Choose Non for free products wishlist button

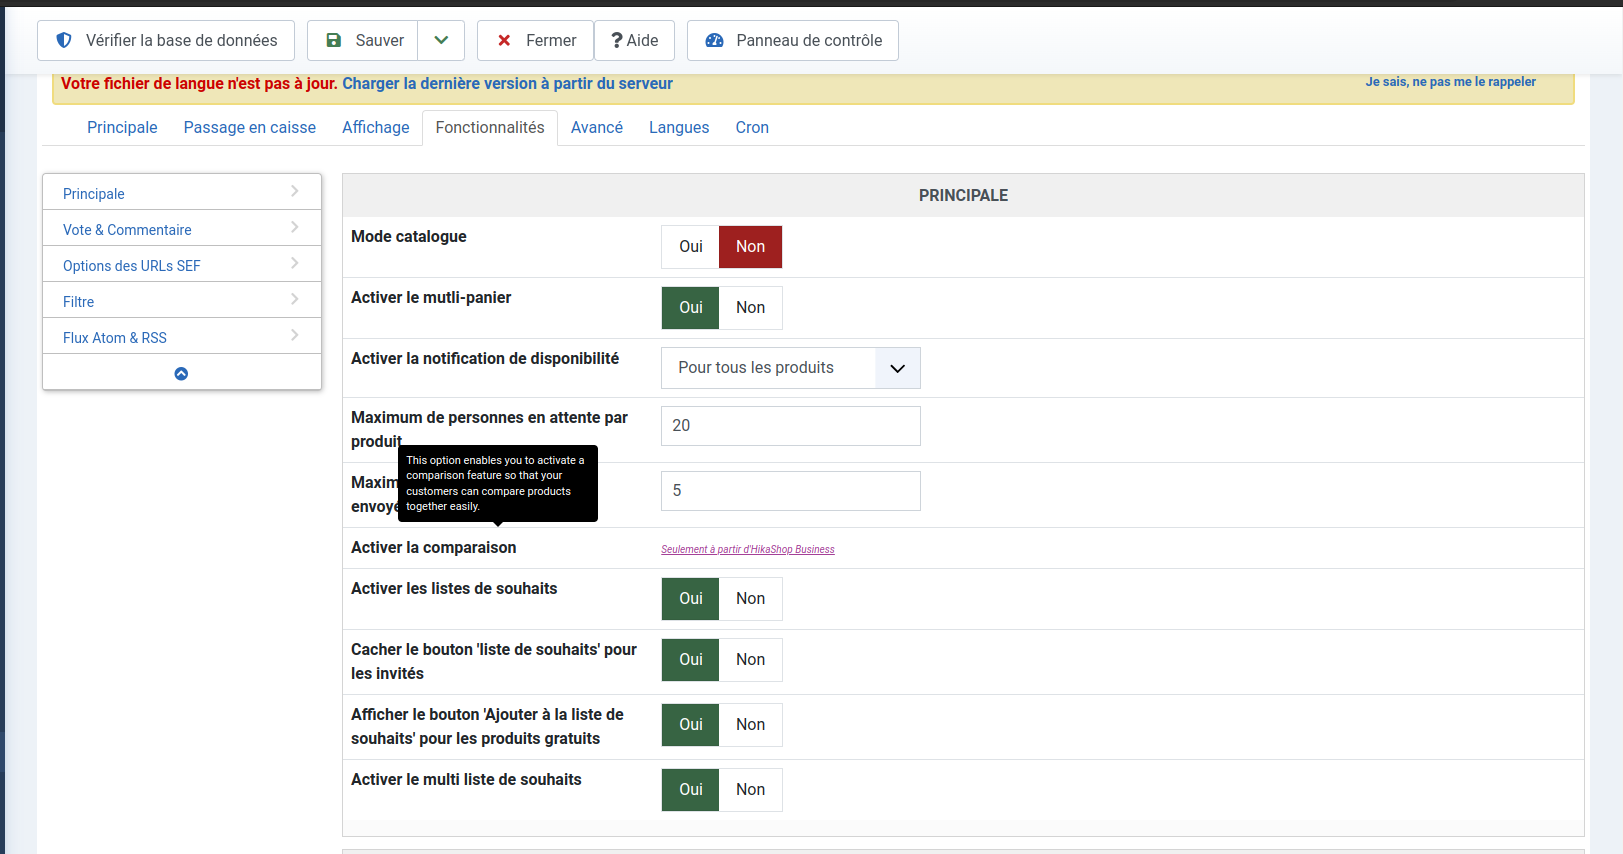750,725
